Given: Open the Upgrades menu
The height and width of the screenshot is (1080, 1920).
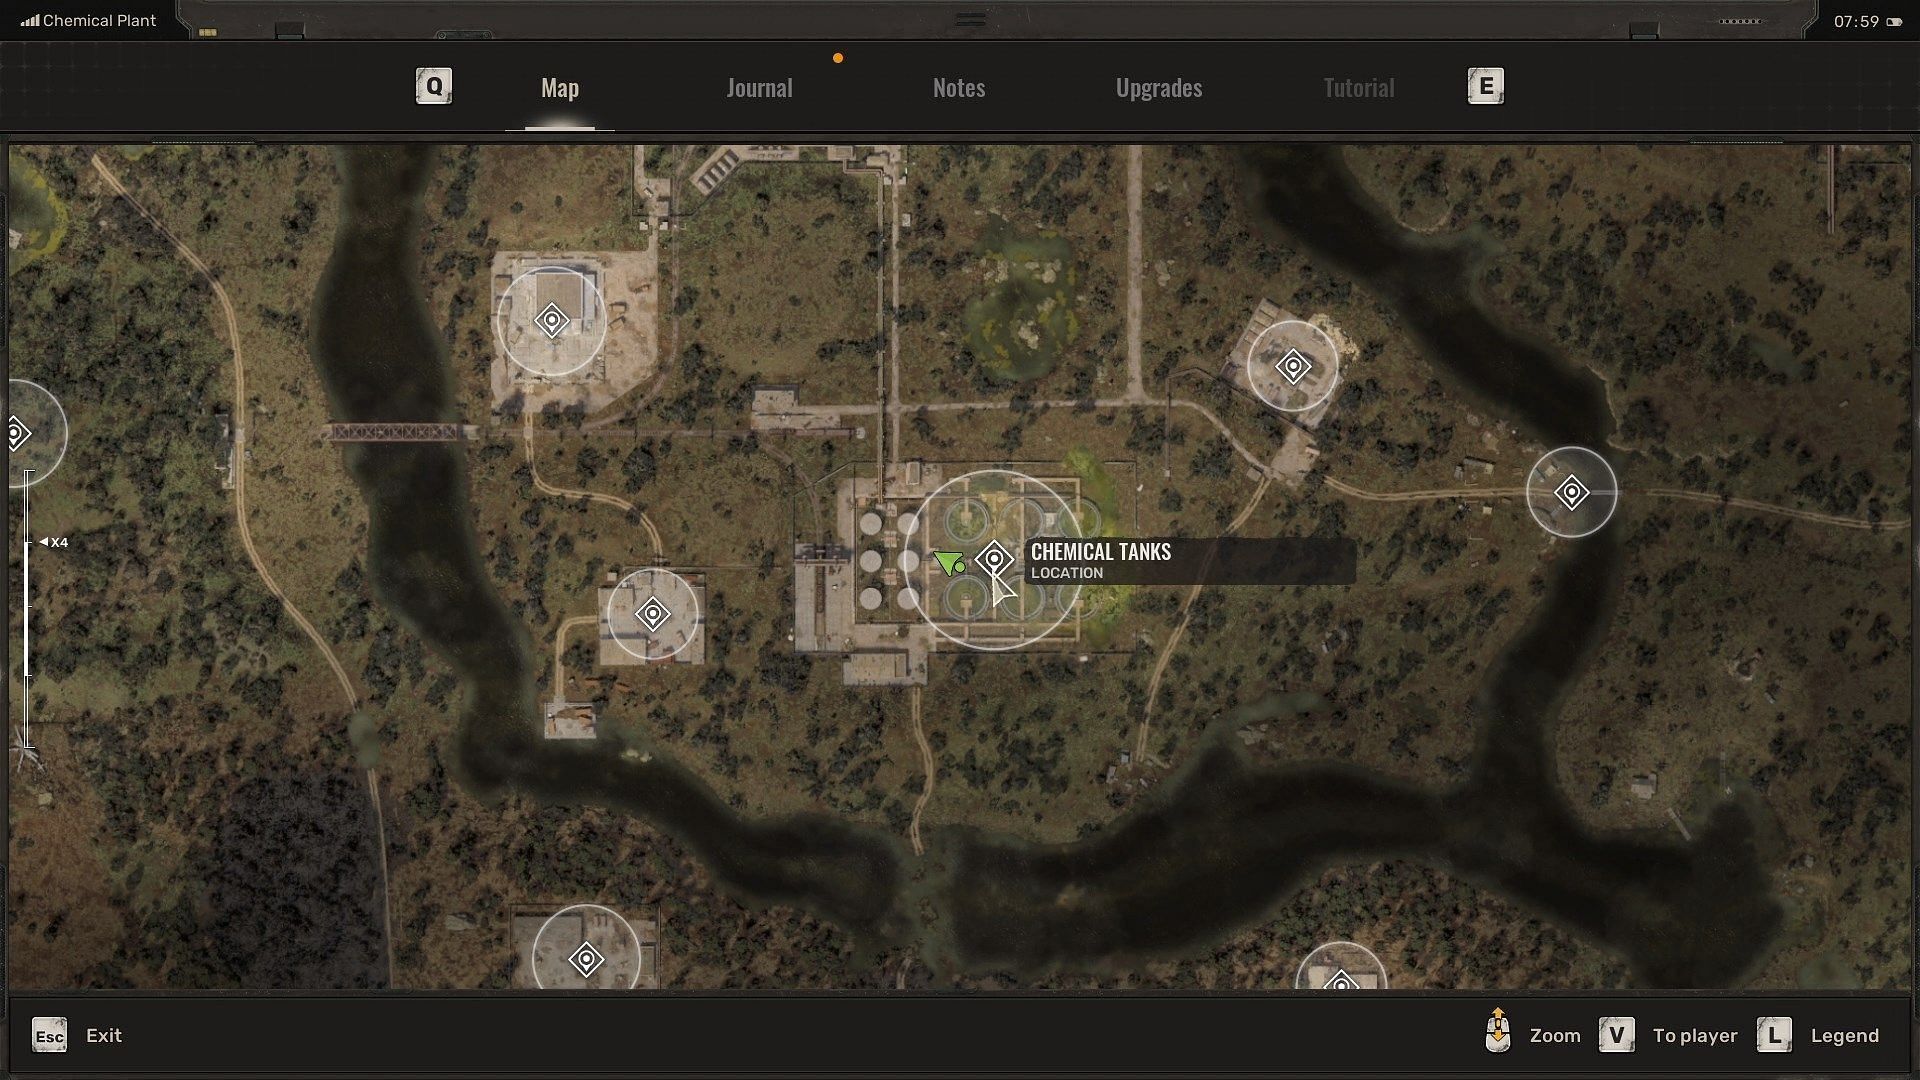Looking at the screenshot, I should [1159, 86].
